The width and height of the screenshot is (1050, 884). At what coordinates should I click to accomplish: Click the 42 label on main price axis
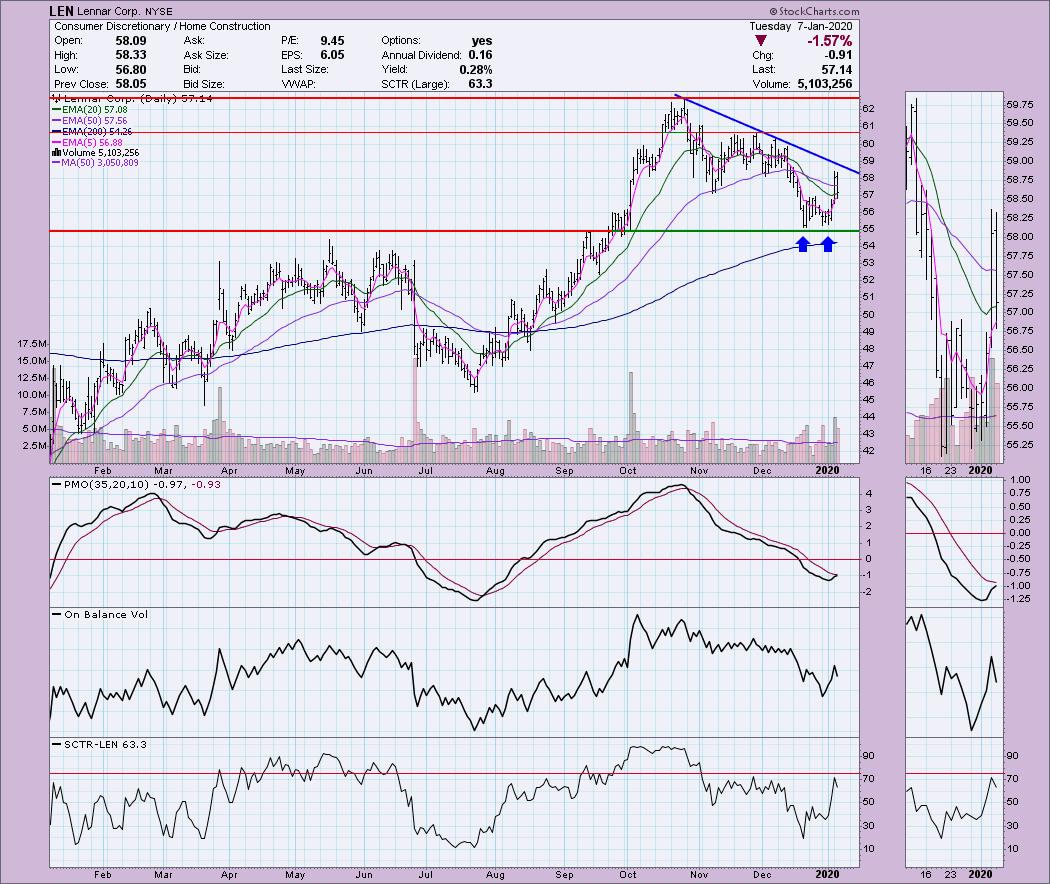[x=869, y=451]
